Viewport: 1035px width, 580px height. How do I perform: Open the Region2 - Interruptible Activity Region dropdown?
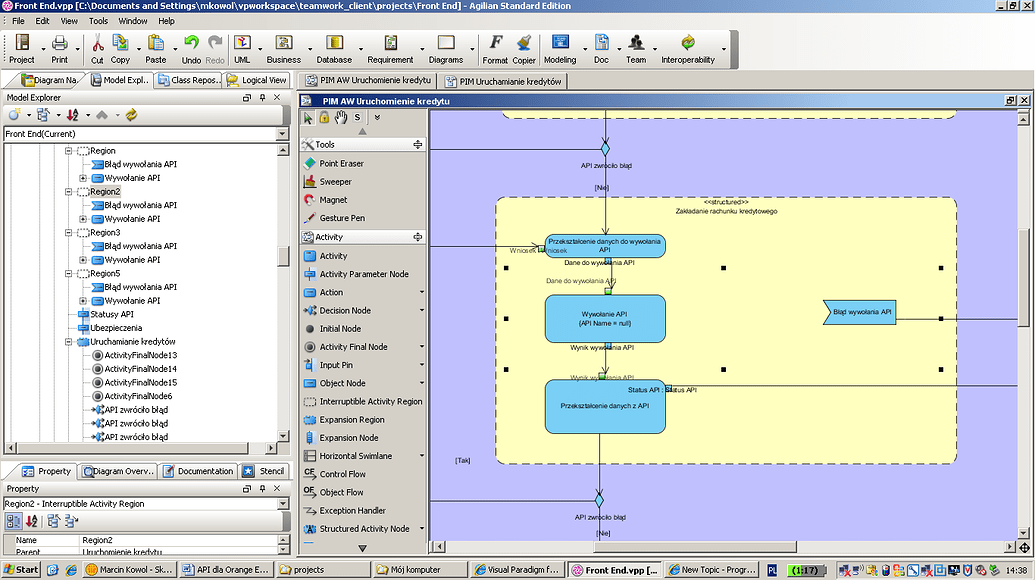coord(283,504)
